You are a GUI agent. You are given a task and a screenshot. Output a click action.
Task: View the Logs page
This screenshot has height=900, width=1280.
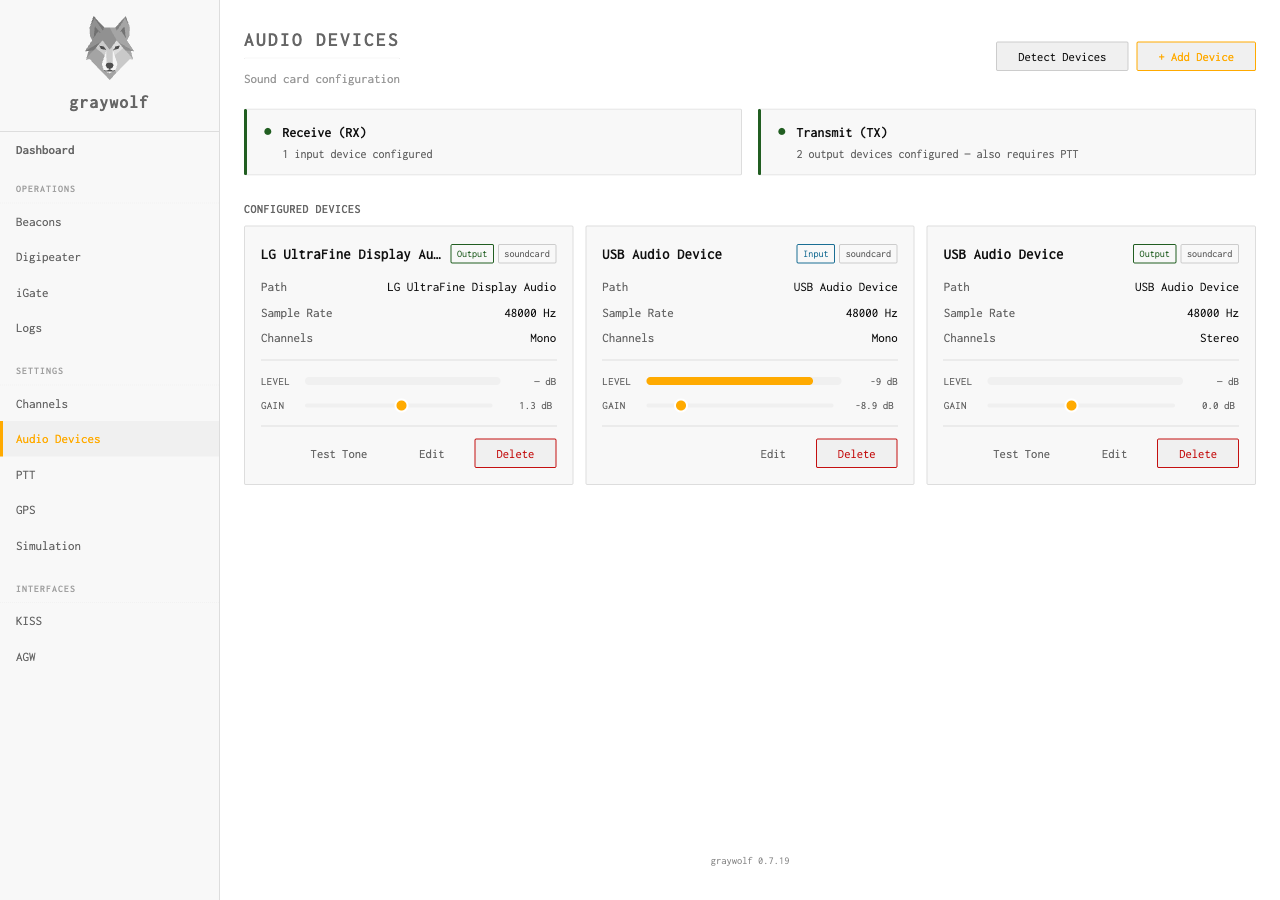(28, 327)
